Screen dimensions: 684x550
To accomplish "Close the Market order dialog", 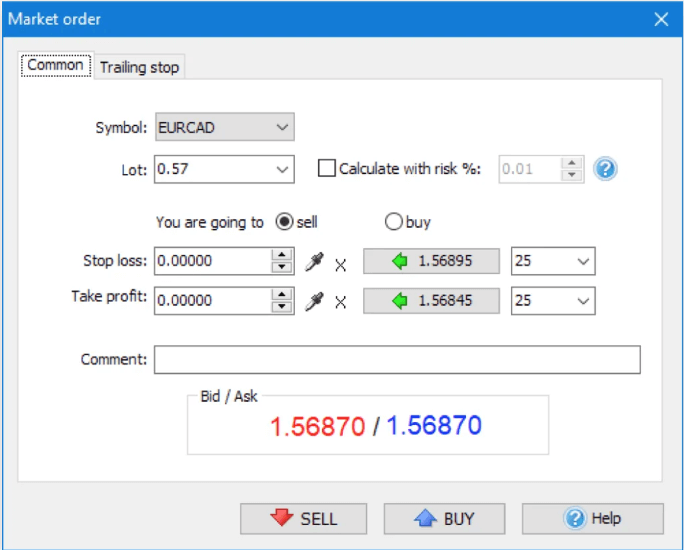I will click(660, 19).
